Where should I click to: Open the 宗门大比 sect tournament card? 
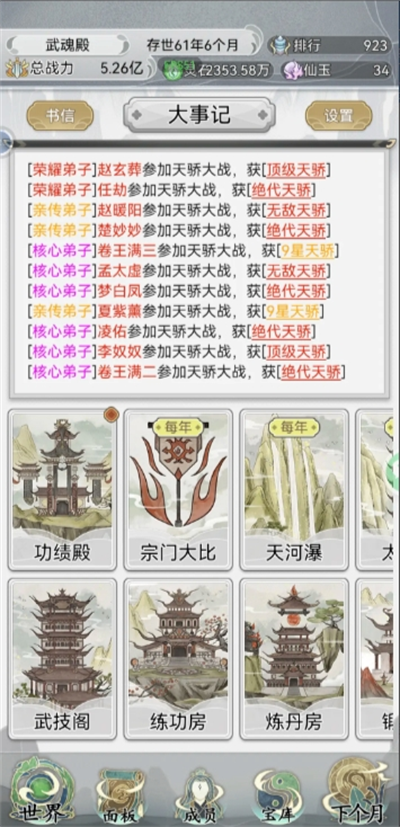(178, 489)
